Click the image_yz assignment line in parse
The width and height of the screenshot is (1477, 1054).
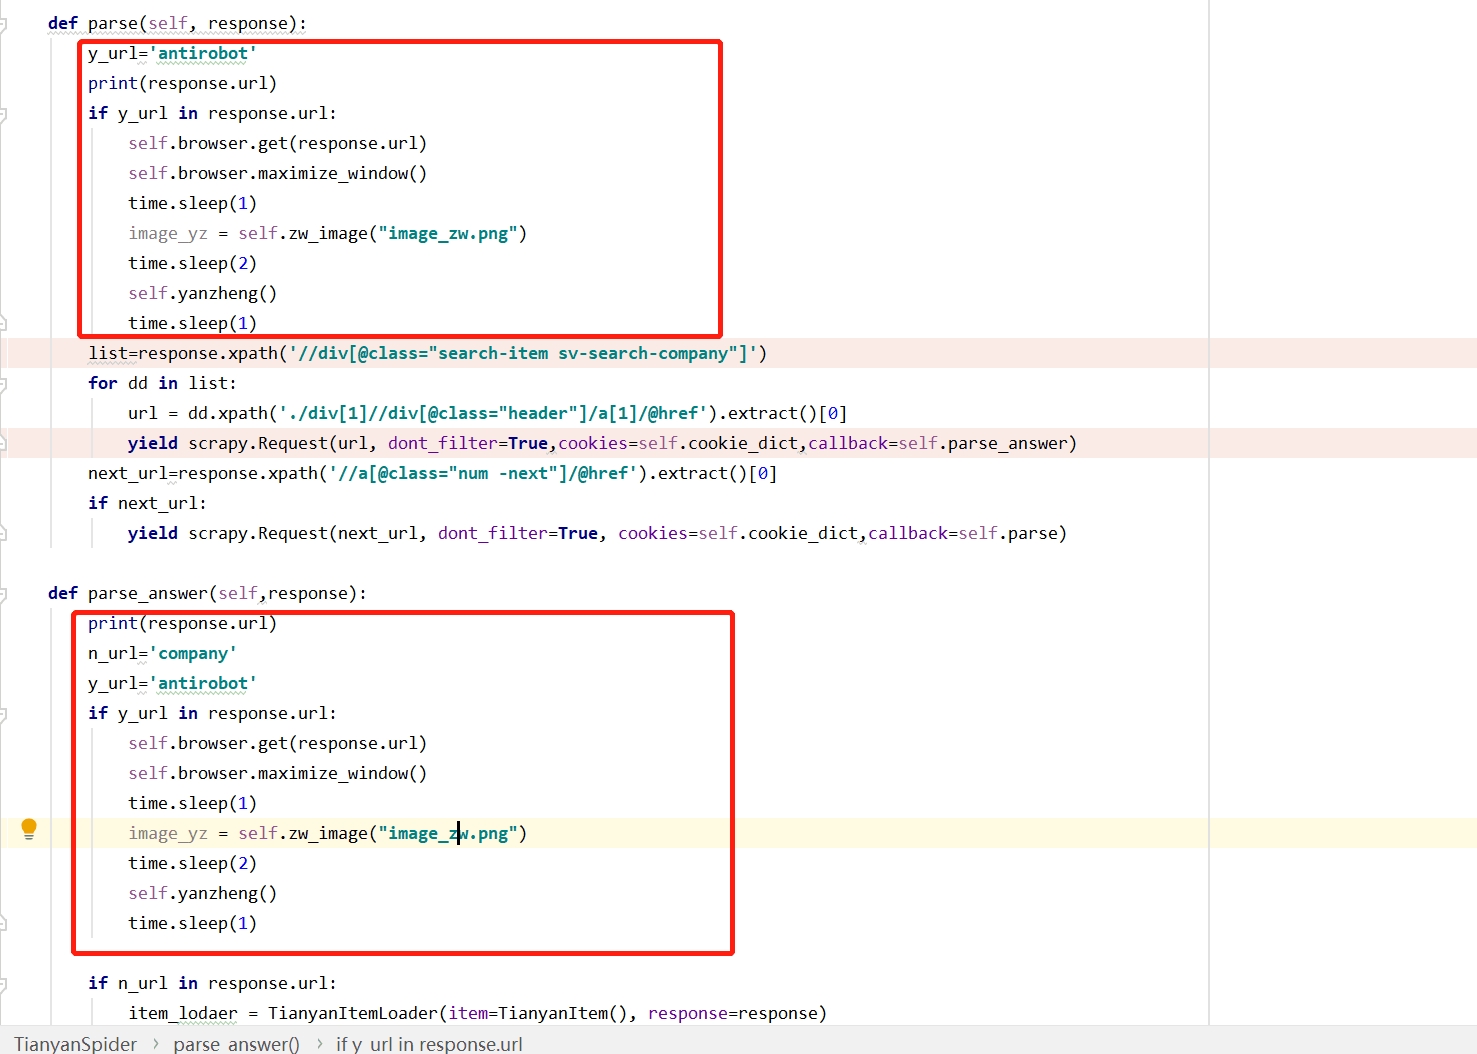coord(327,233)
